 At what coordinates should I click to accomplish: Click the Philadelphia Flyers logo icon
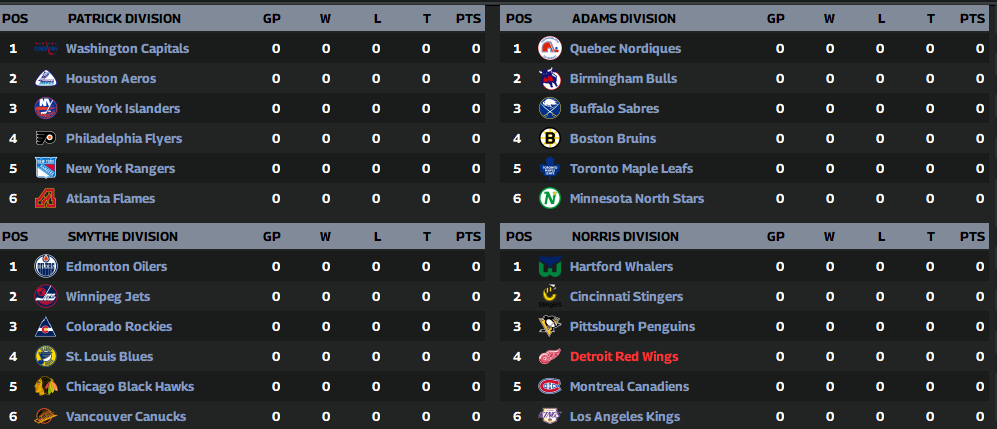click(46, 139)
